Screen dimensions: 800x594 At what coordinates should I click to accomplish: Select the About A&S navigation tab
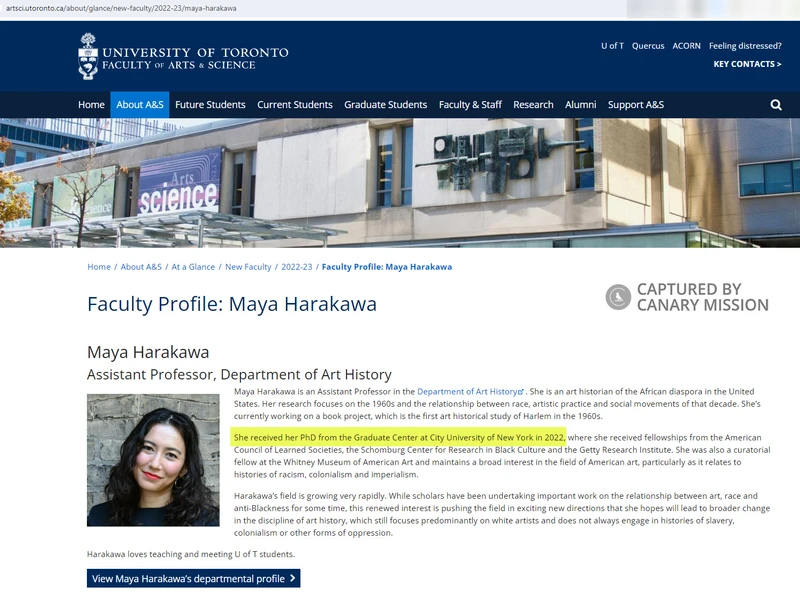coord(140,105)
